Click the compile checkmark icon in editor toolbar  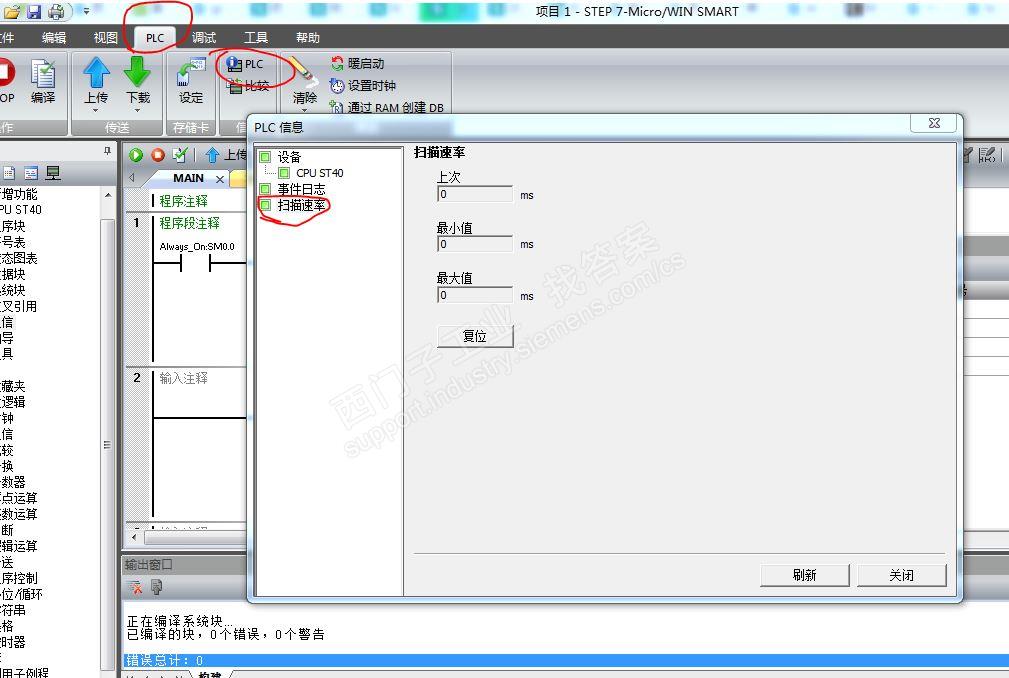pyautogui.click(x=180, y=155)
